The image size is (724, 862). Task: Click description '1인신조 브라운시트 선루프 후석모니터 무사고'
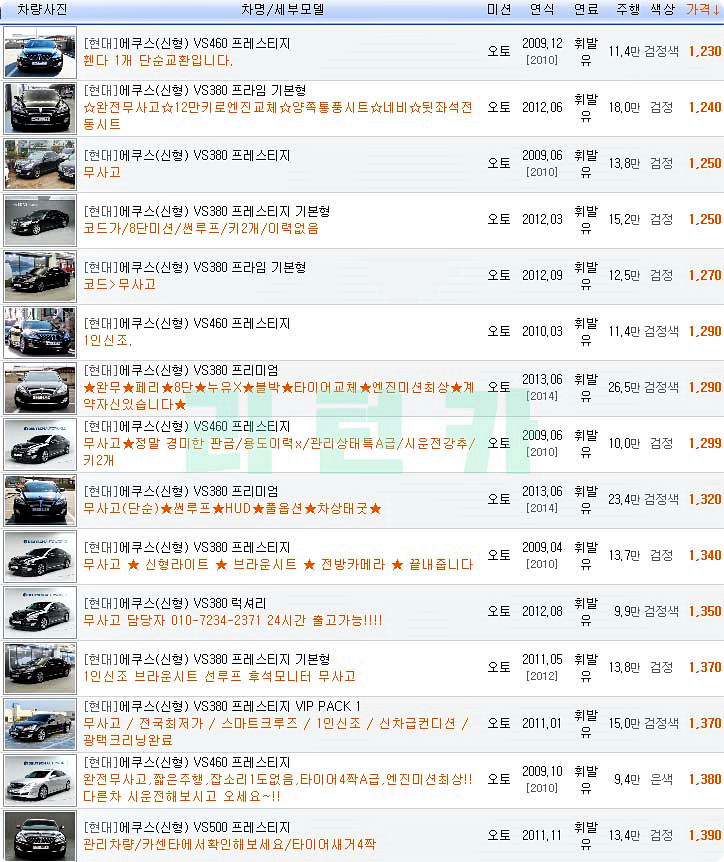coord(219,676)
